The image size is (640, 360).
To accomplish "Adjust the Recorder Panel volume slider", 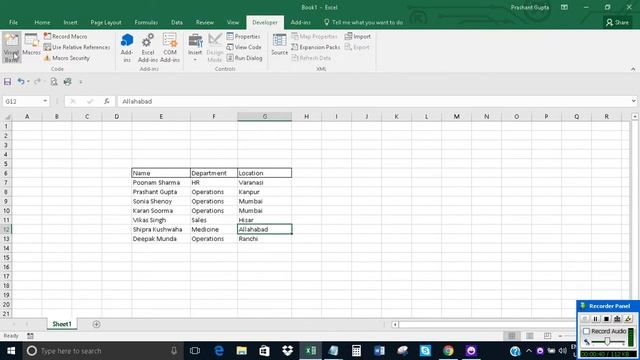I will (x=607, y=342).
